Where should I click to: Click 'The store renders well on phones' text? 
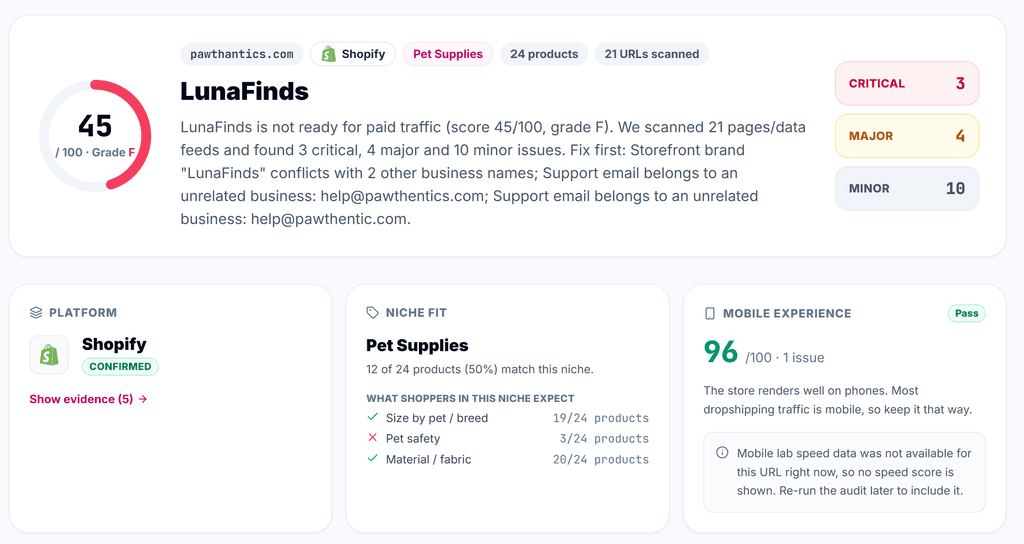[838, 400]
